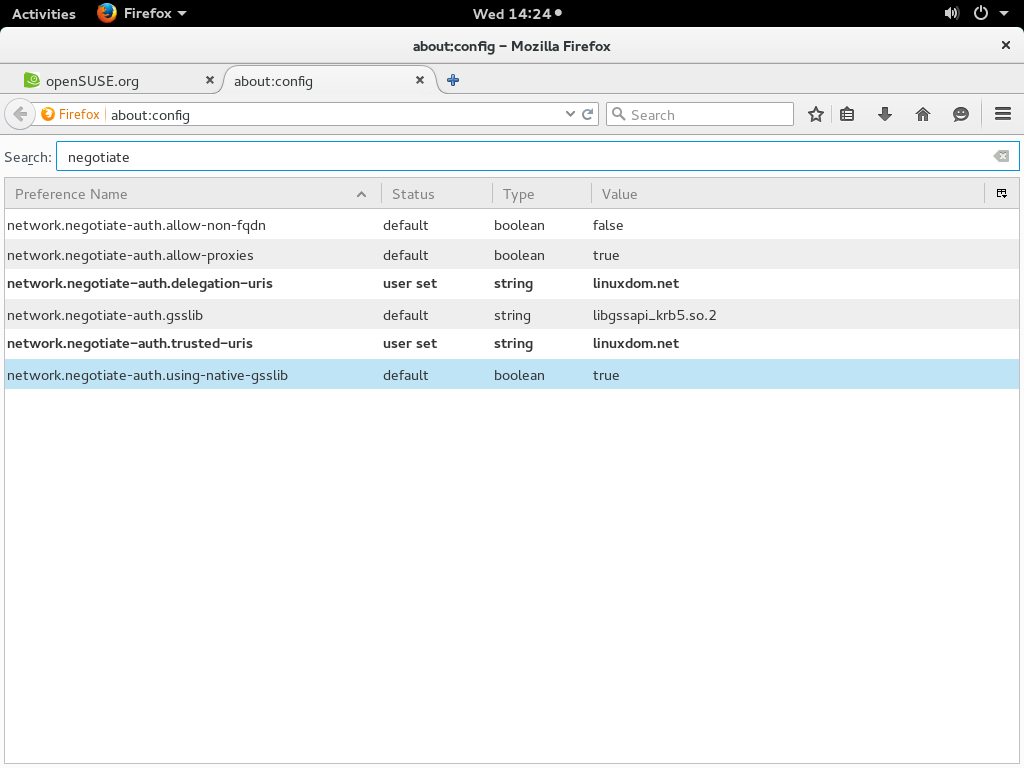The height and width of the screenshot is (768, 1024).
Task: Open the downloads panel
Action: (884, 114)
